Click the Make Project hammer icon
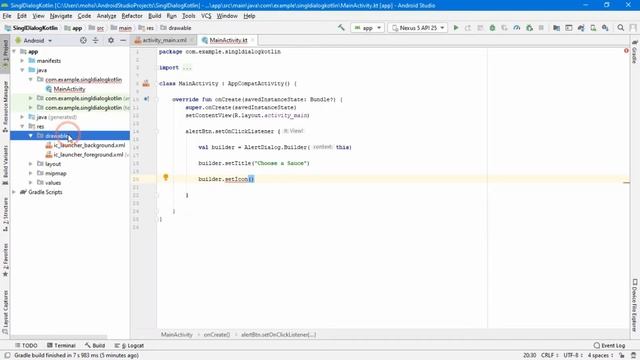This screenshot has width=640, height=360. tap(341, 28)
